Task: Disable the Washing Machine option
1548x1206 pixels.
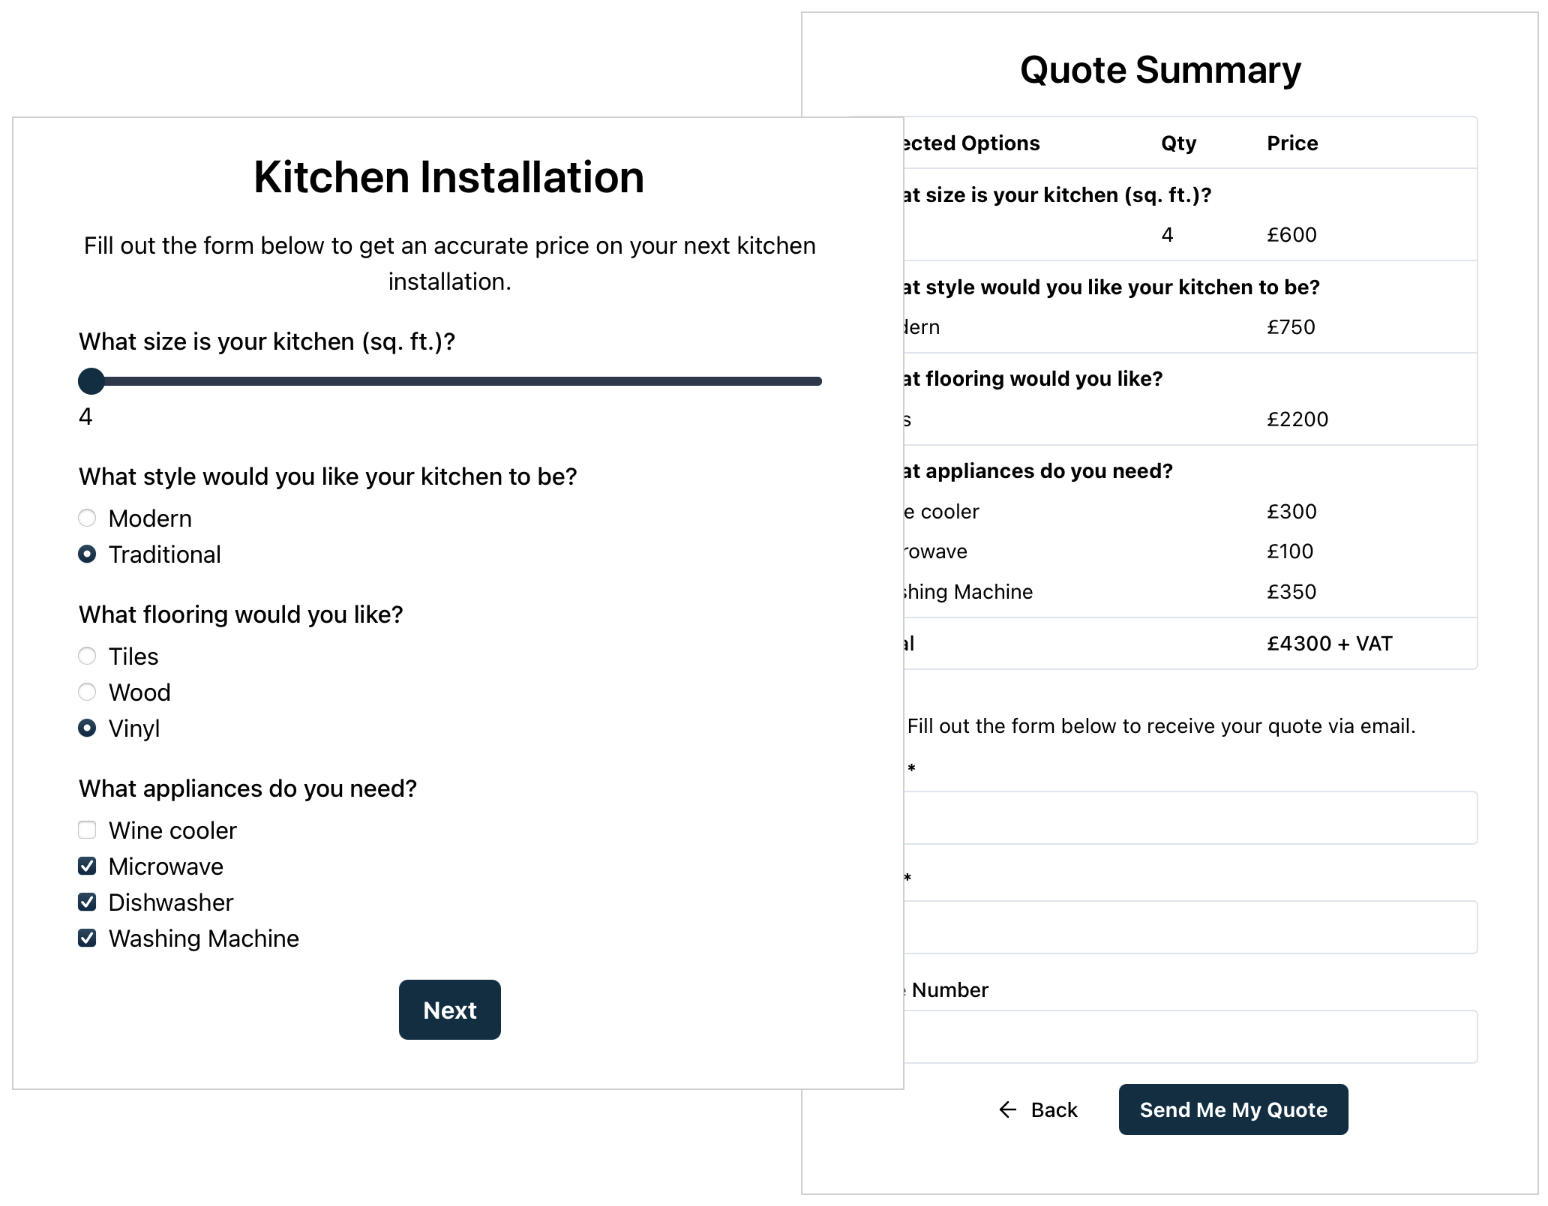Action: tap(87, 938)
